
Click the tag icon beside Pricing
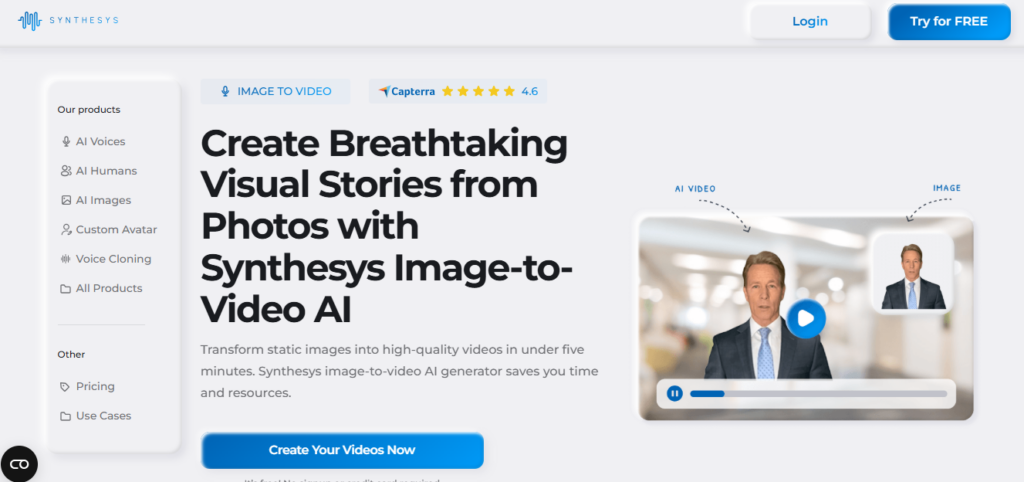(65, 387)
